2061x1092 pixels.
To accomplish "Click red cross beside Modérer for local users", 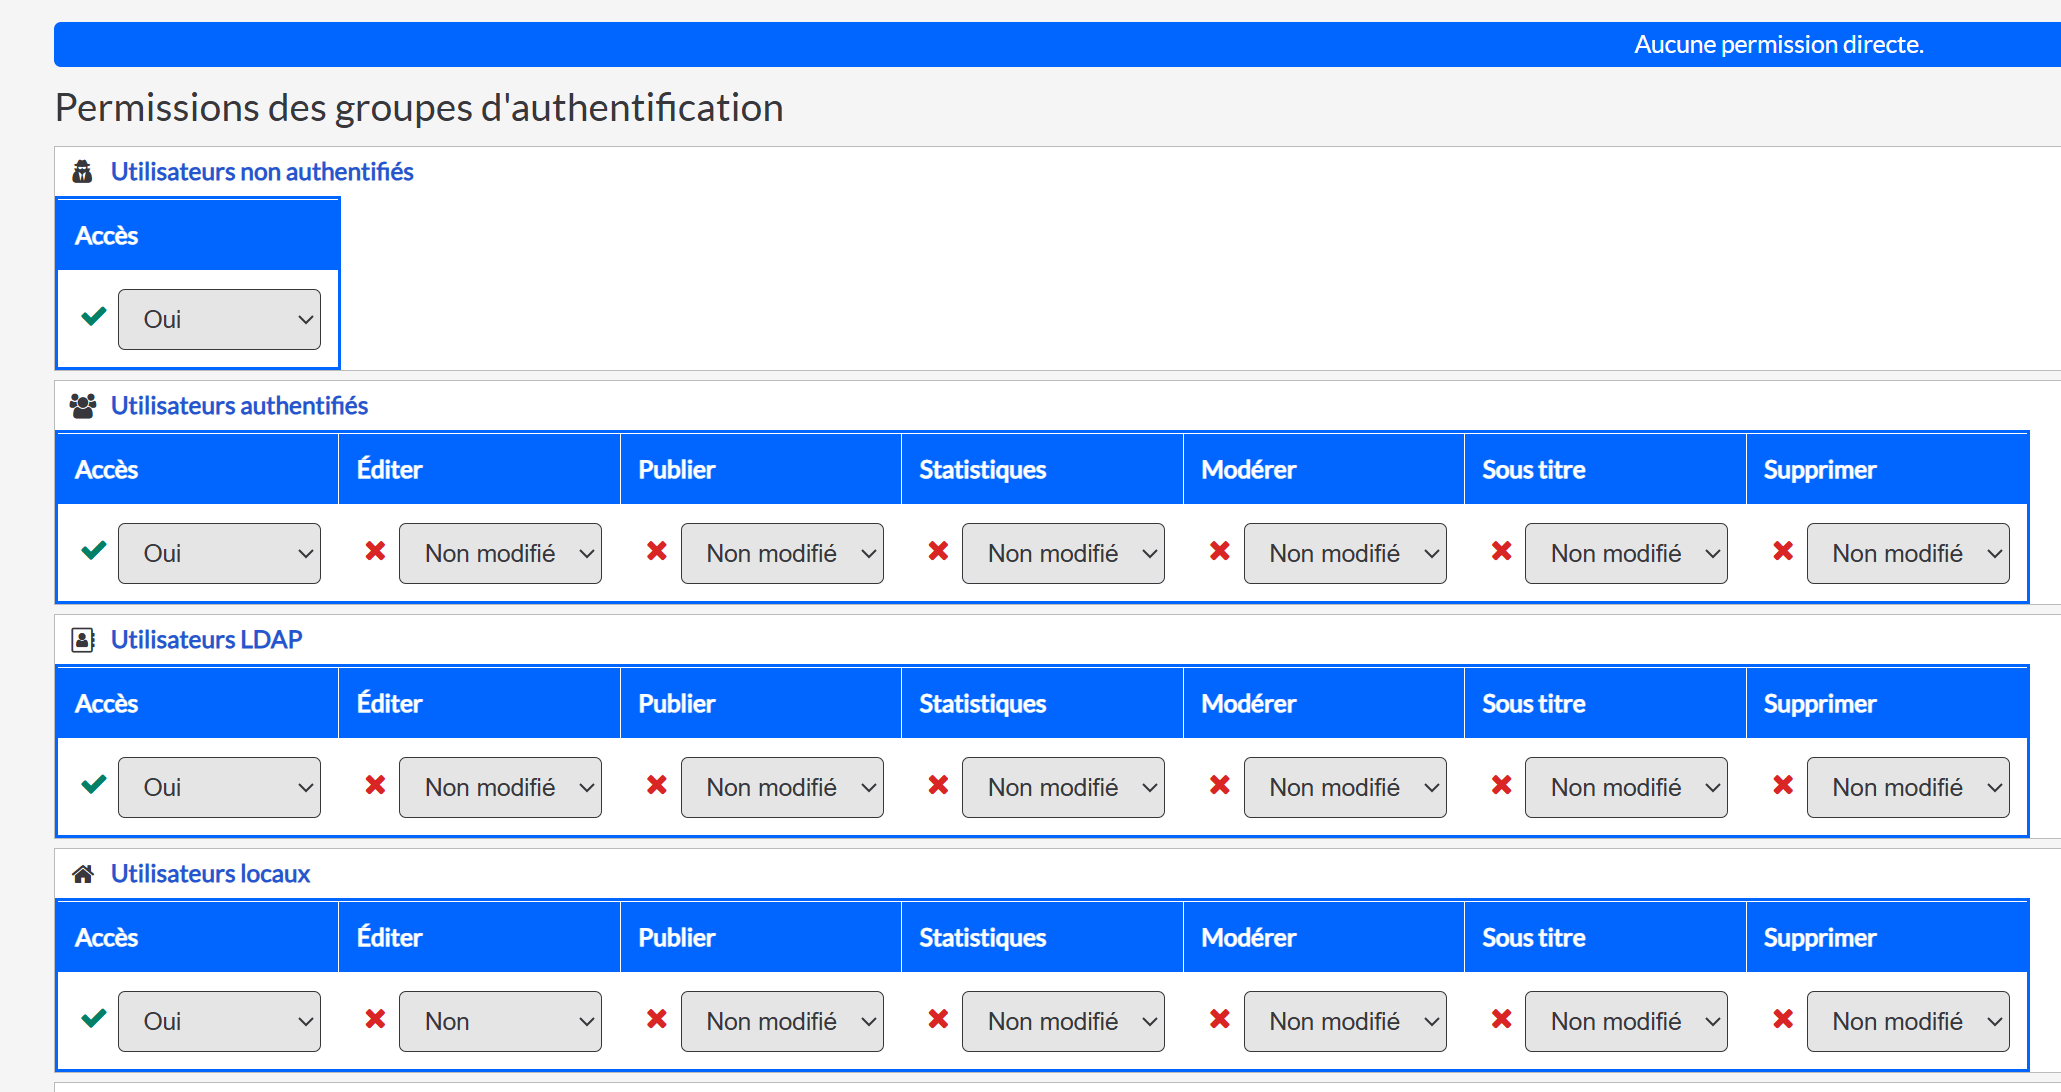I will click(1220, 1019).
